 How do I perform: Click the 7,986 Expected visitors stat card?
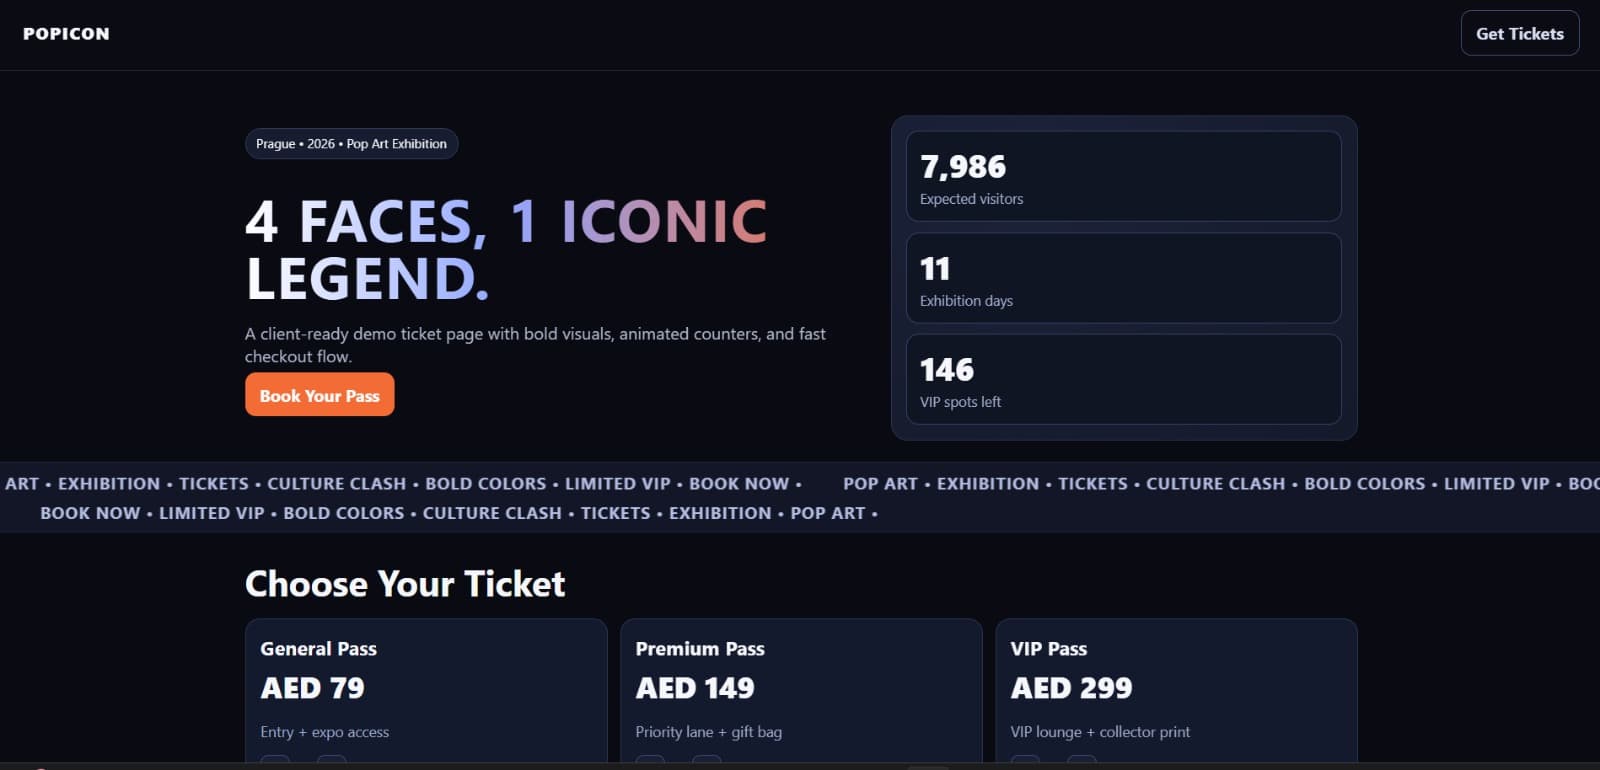point(1123,176)
